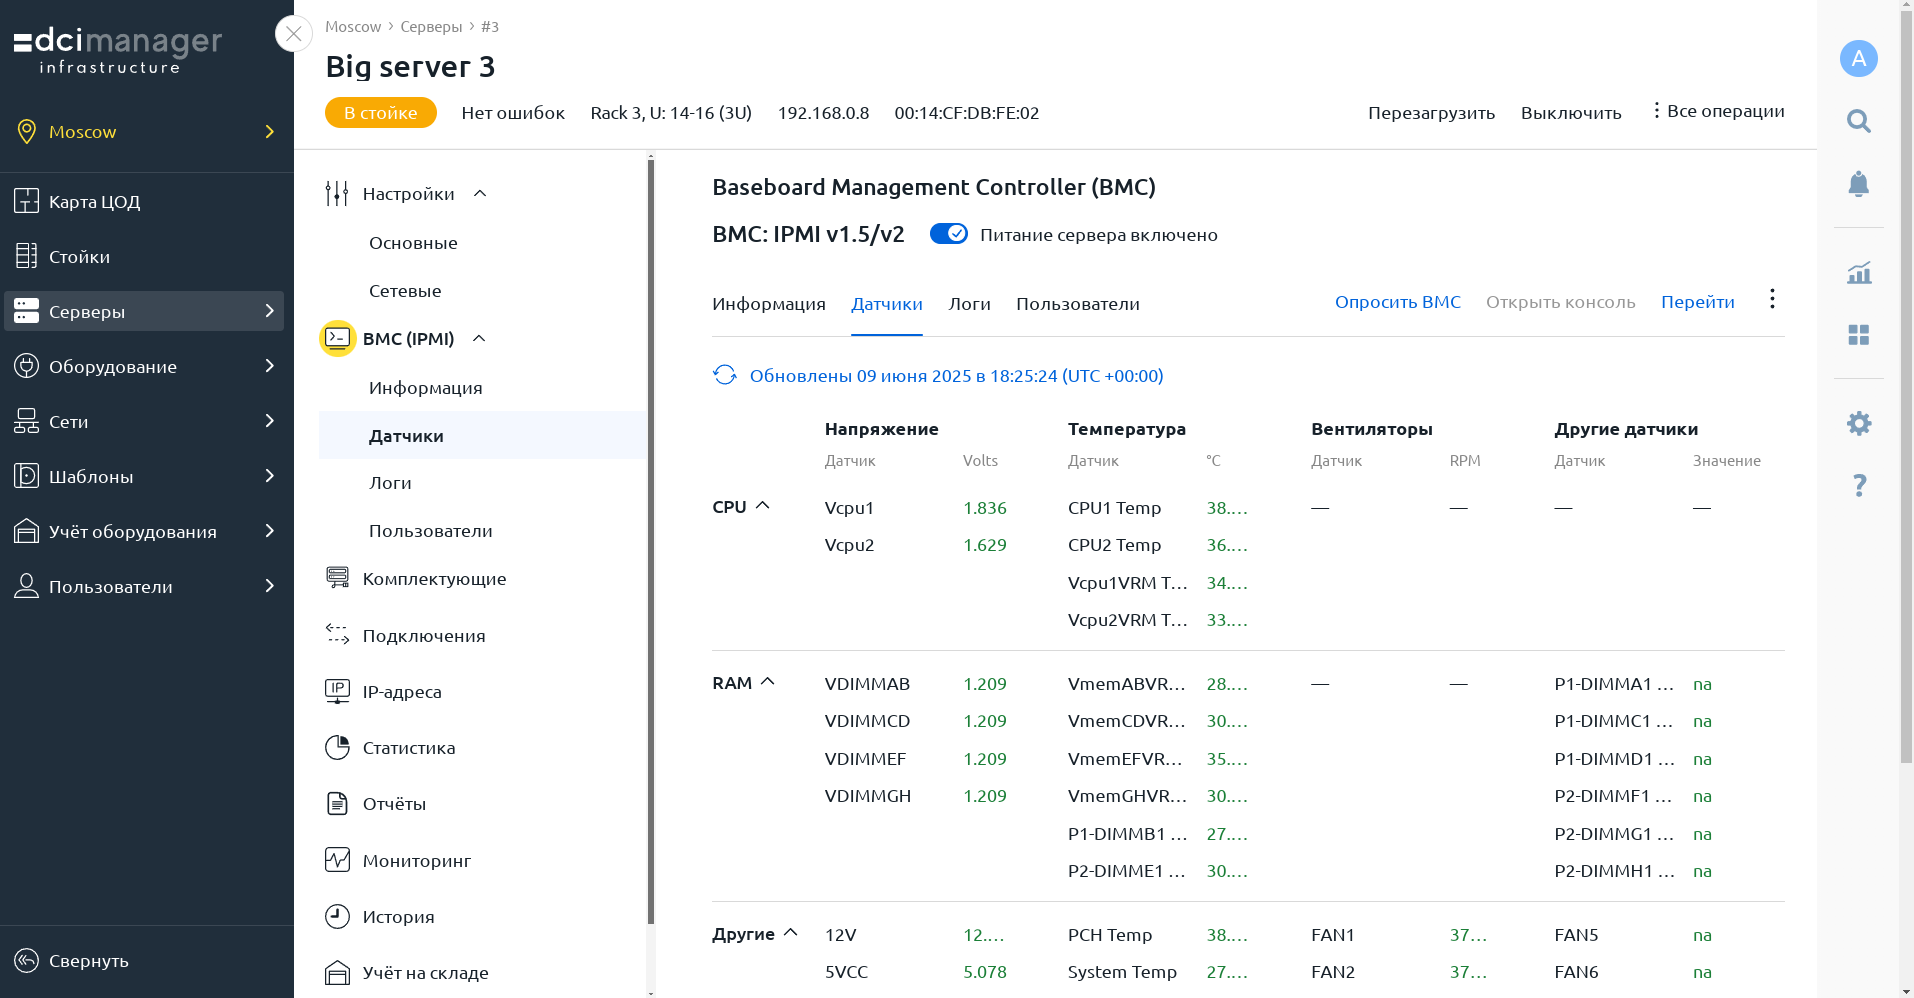Open the help question mark icon
The image size is (1914, 998).
point(1858,485)
